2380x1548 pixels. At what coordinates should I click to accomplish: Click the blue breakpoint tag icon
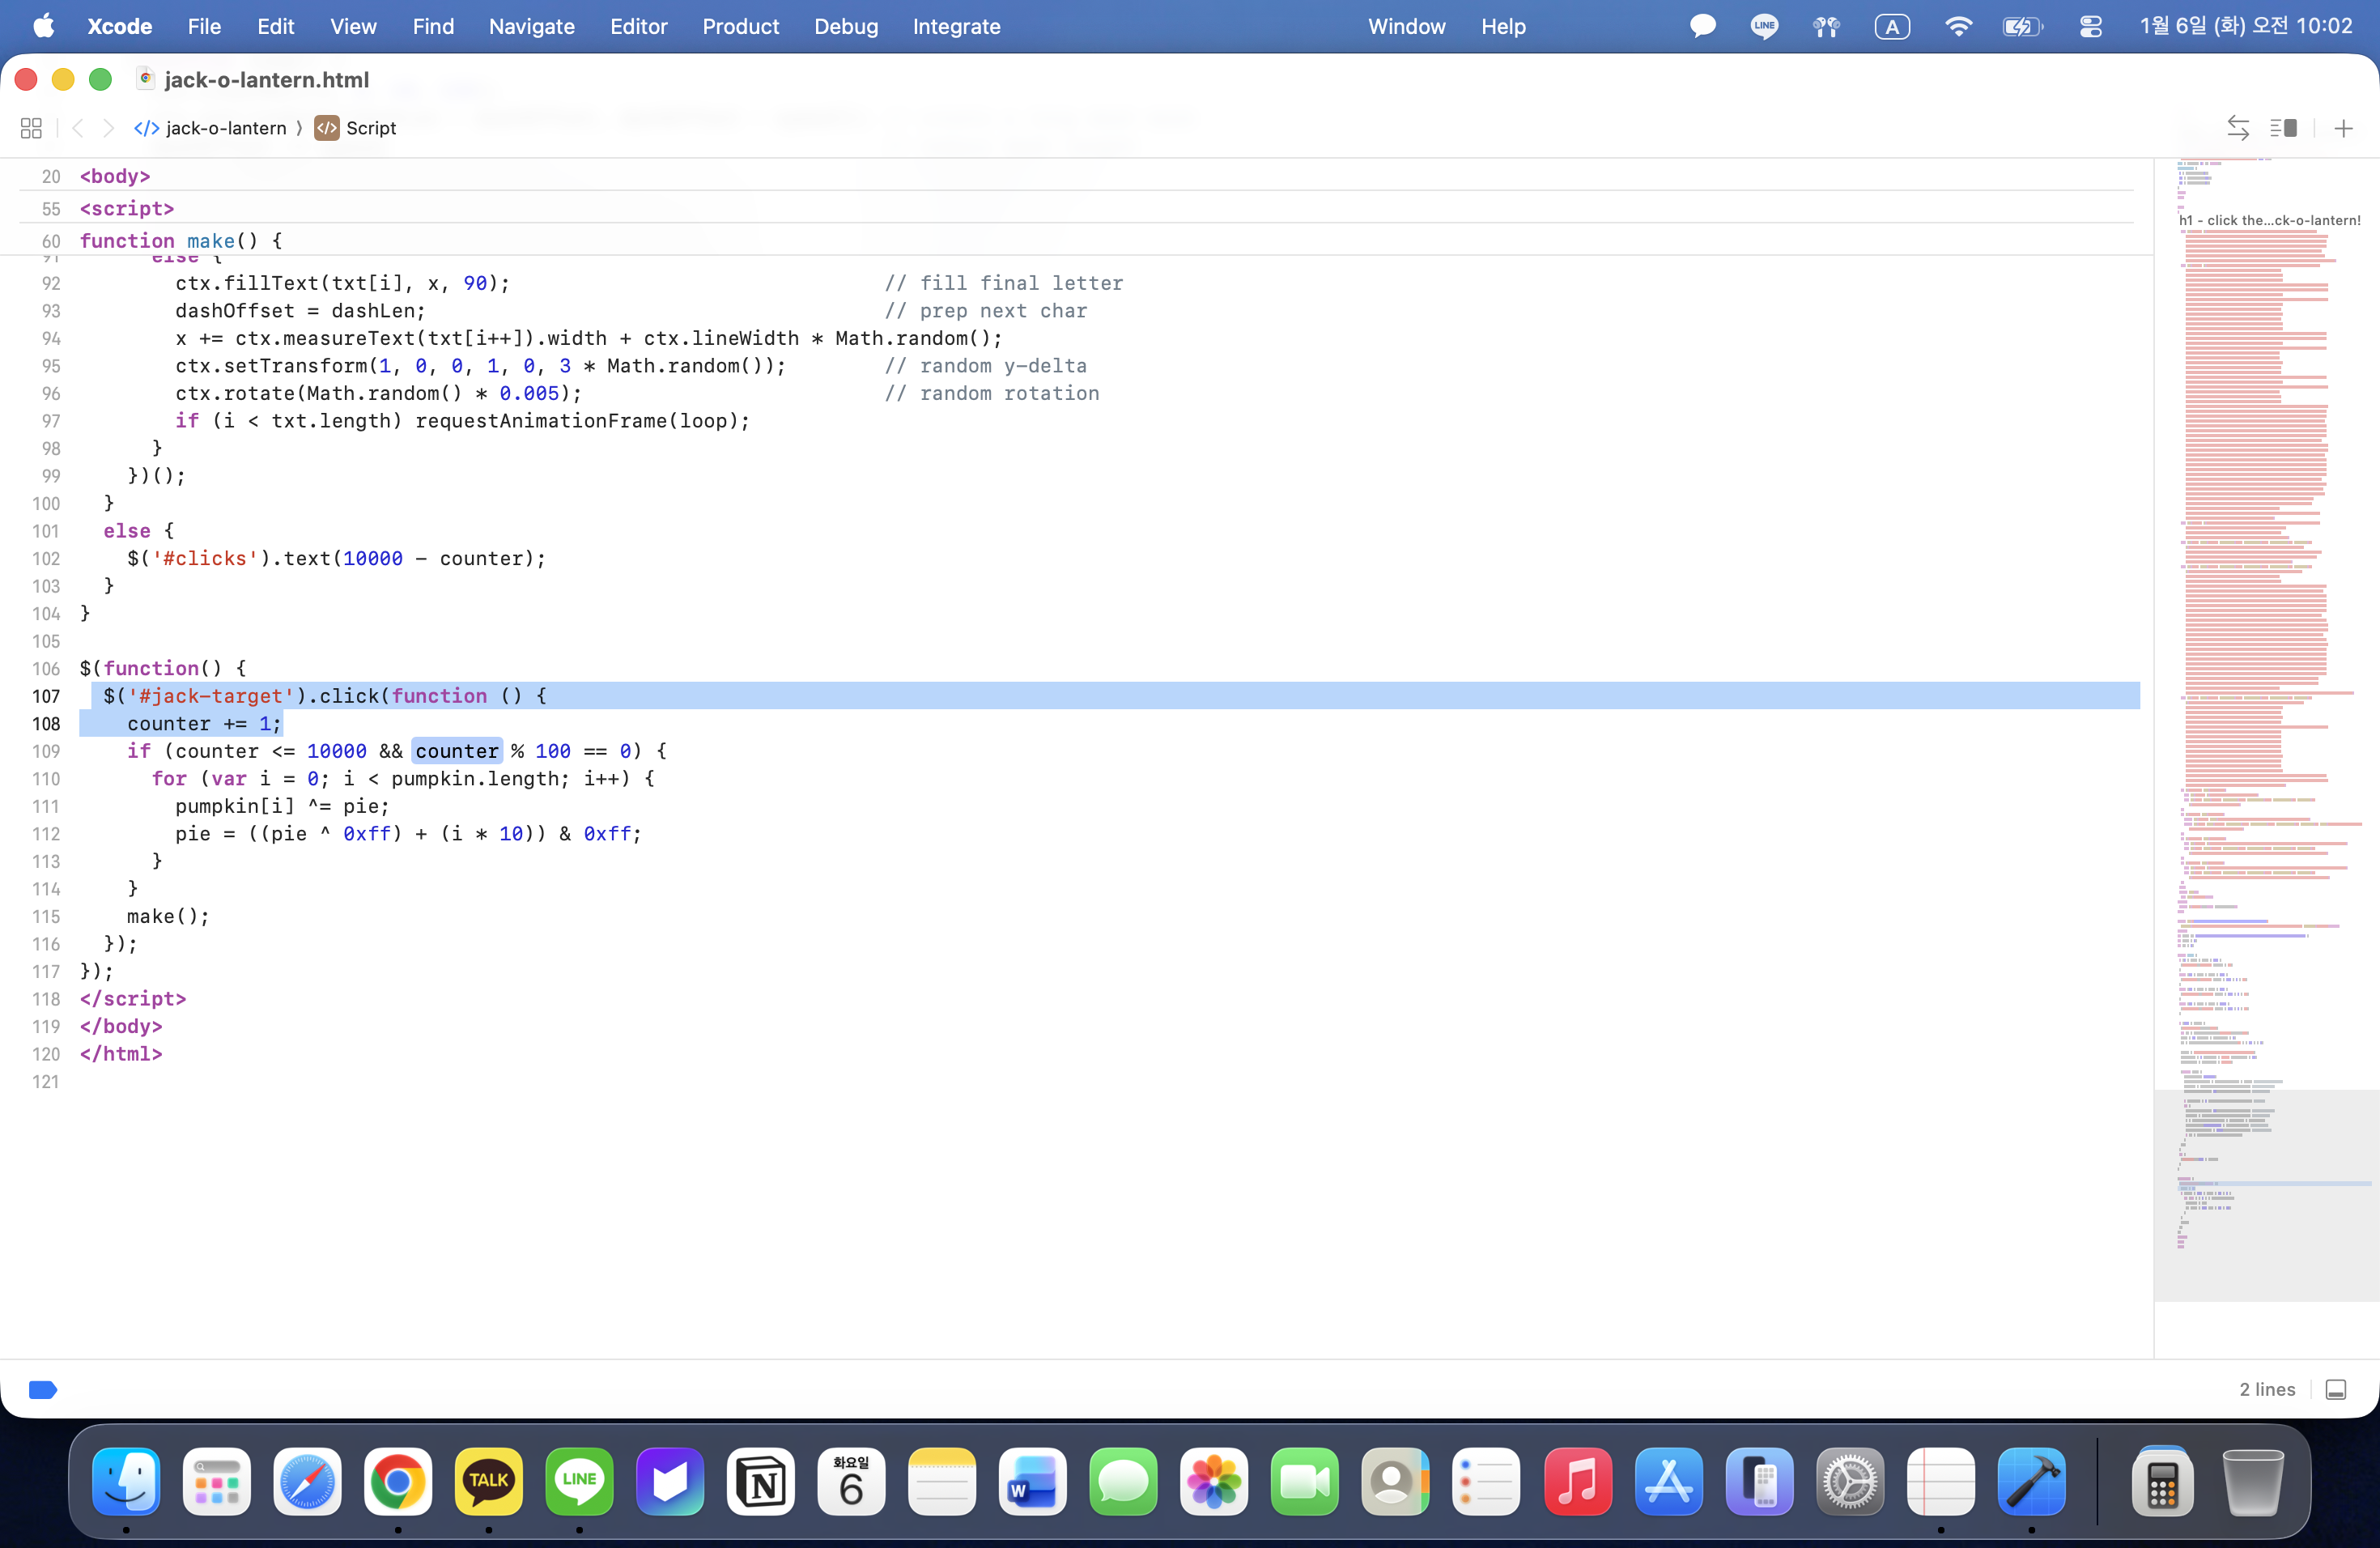pyautogui.click(x=43, y=1389)
